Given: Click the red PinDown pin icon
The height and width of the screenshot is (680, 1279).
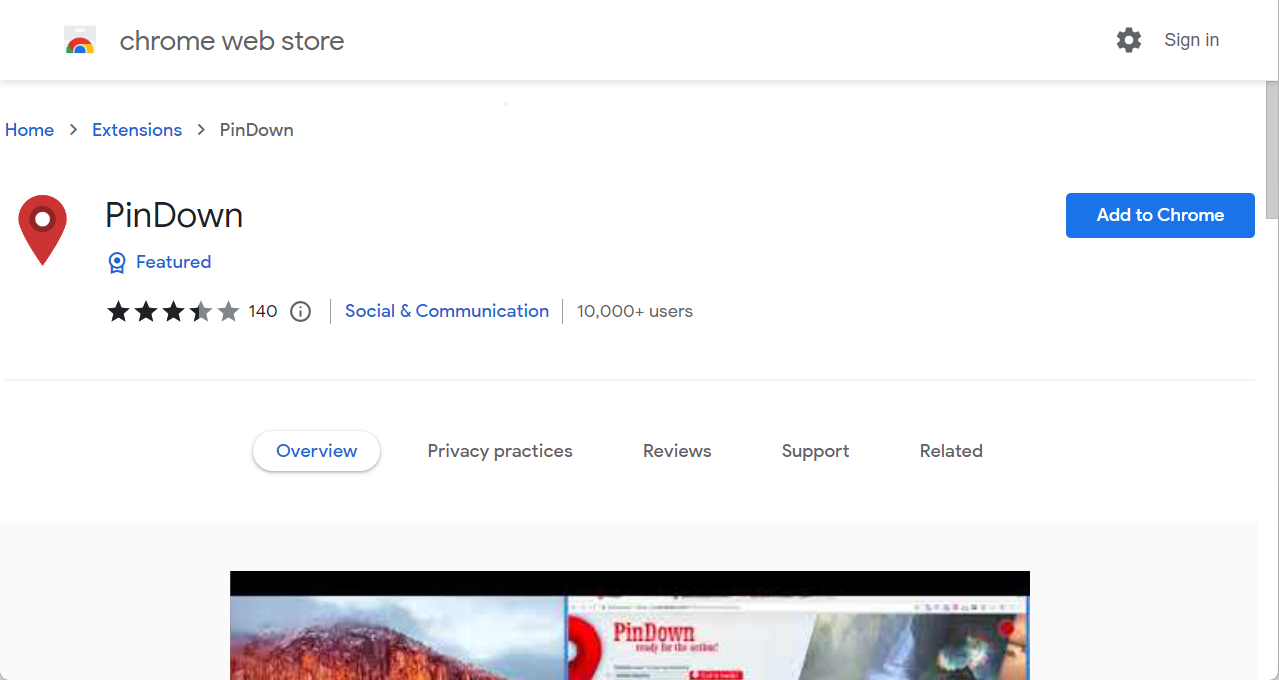Looking at the screenshot, I should [x=42, y=230].
